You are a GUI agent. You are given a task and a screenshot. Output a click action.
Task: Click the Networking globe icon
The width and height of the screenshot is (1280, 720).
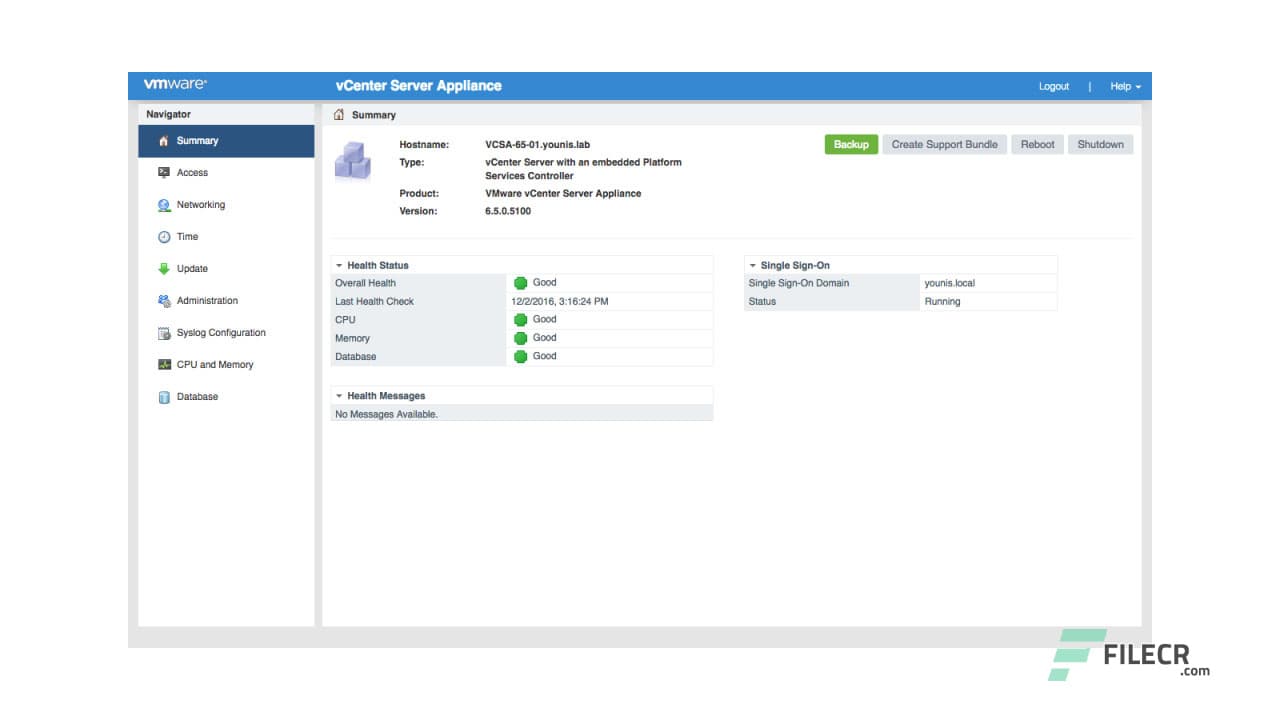tap(164, 204)
